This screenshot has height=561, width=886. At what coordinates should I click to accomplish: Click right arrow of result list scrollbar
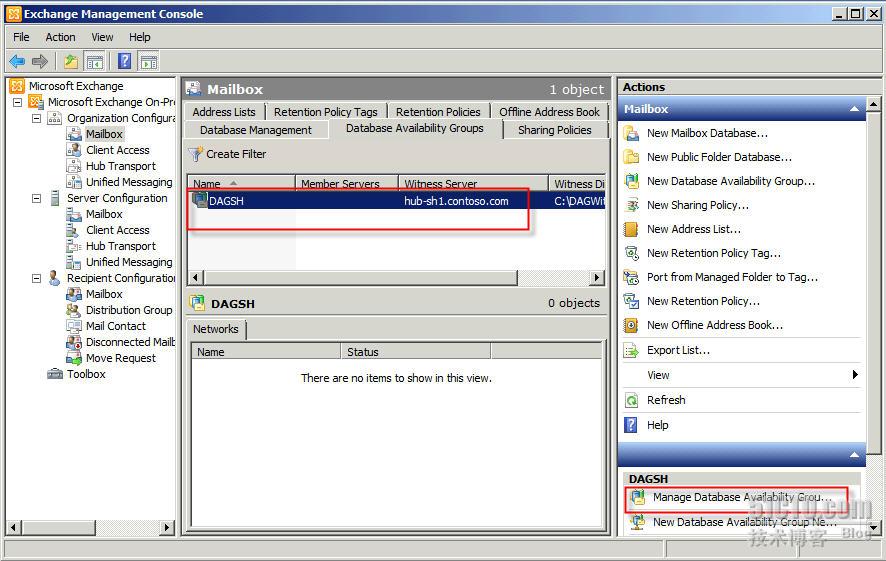pyautogui.click(x=597, y=277)
